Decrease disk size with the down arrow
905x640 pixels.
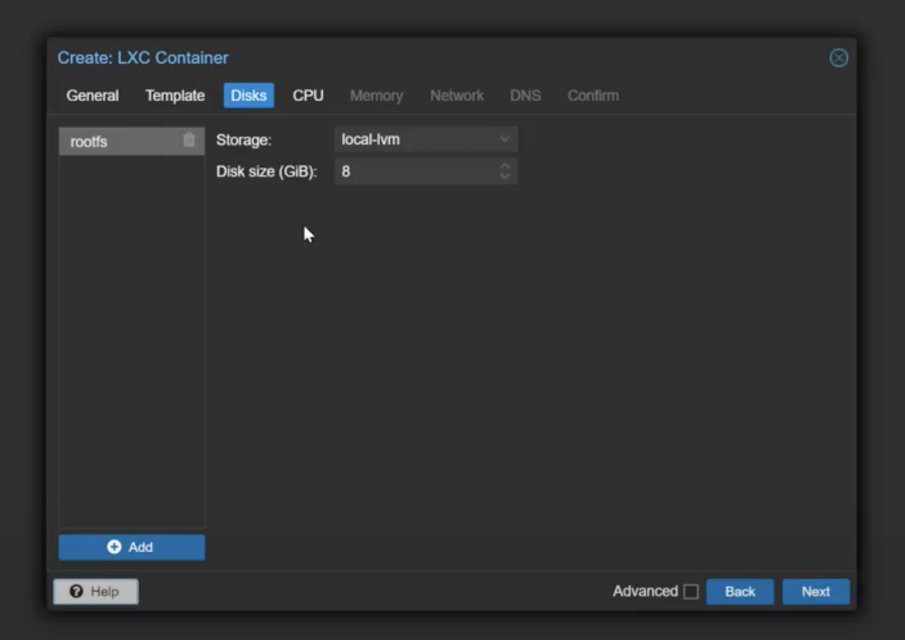coord(505,177)
